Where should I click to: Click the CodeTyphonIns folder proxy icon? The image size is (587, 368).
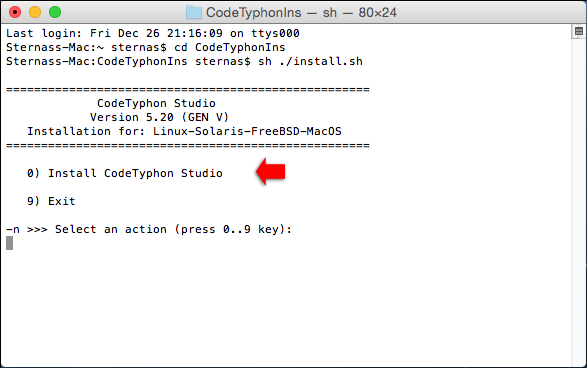194,12
